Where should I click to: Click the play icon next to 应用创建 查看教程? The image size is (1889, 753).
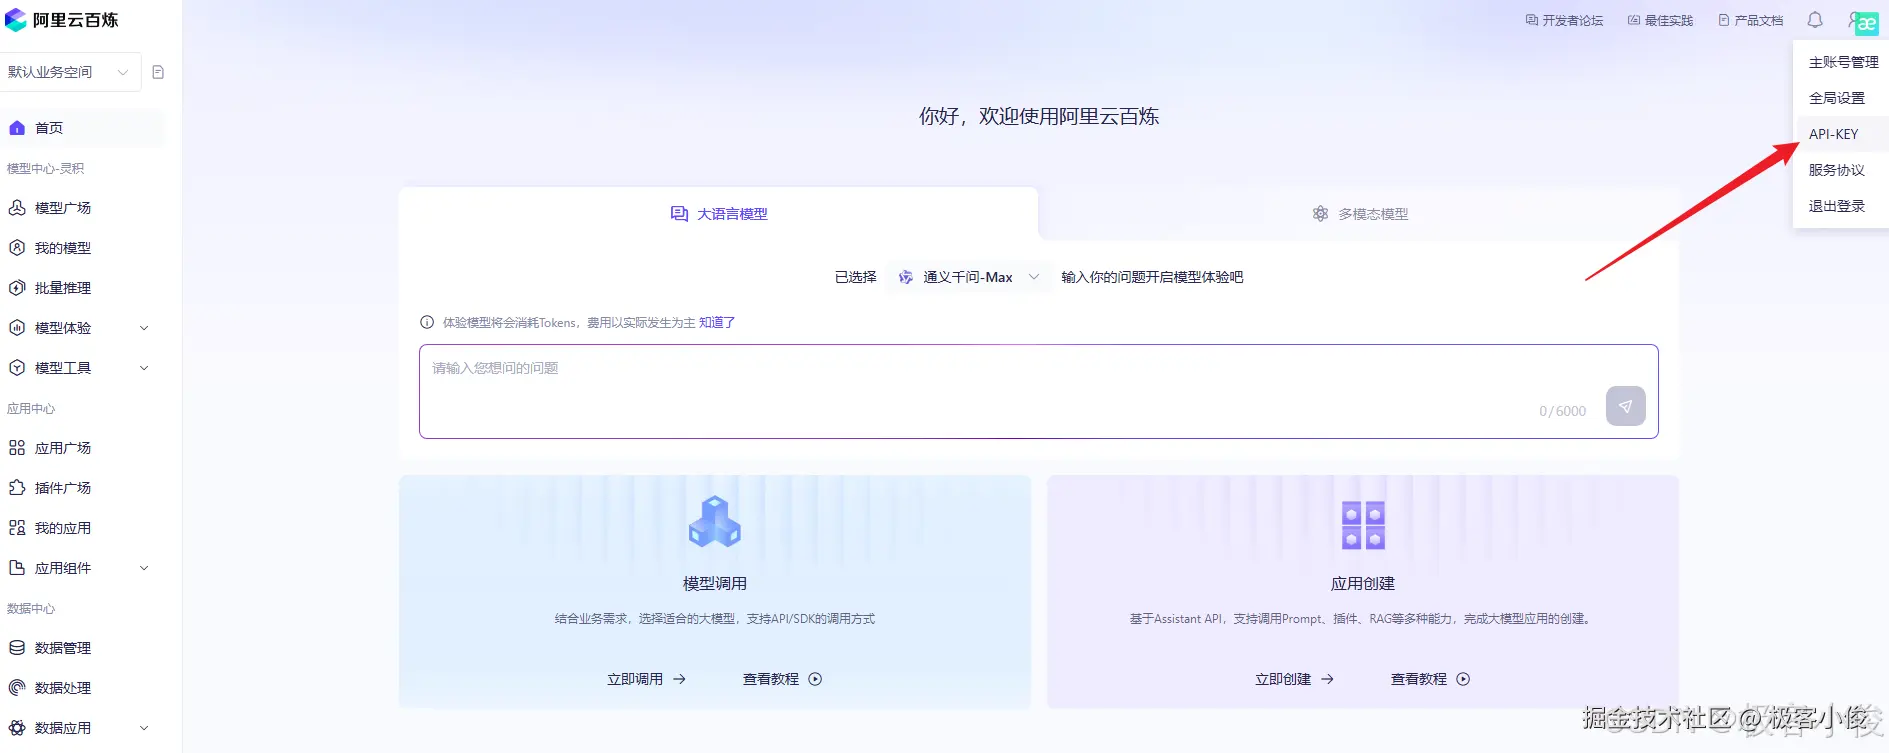point(1463,679)
